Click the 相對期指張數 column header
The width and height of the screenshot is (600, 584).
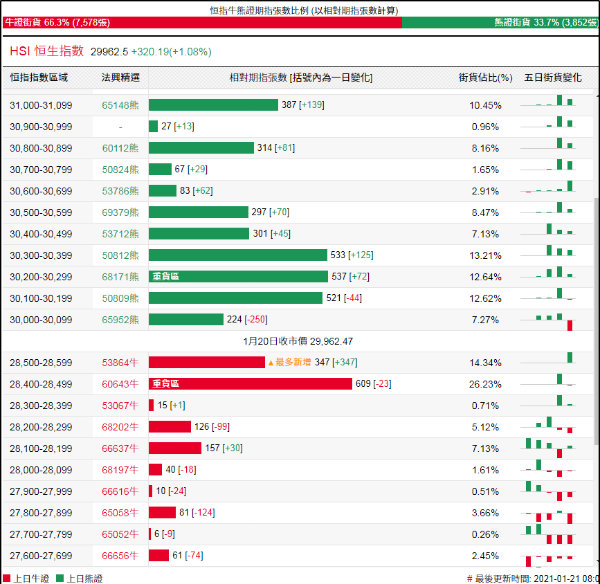[x=301, y=78]
